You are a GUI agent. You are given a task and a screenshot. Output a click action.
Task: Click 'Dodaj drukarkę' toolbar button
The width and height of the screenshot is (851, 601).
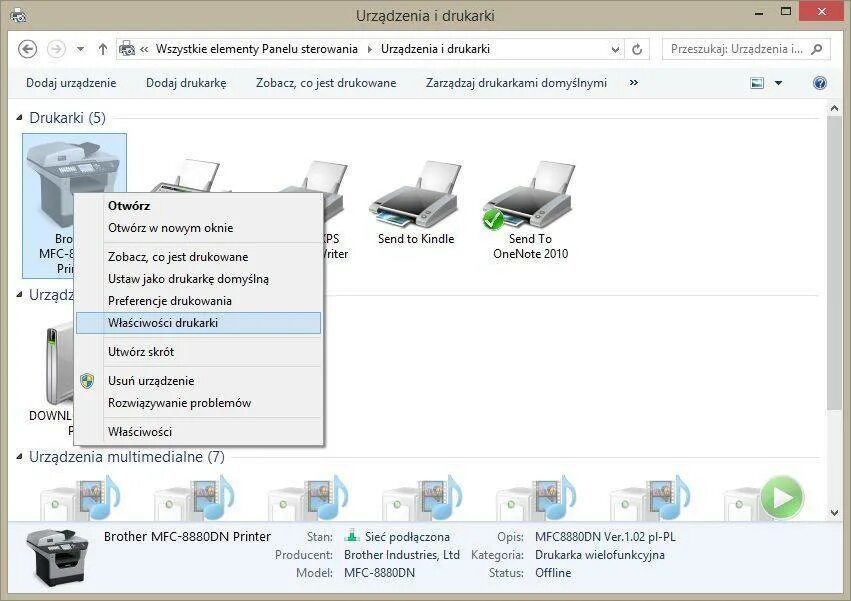(x=186, y=83)
